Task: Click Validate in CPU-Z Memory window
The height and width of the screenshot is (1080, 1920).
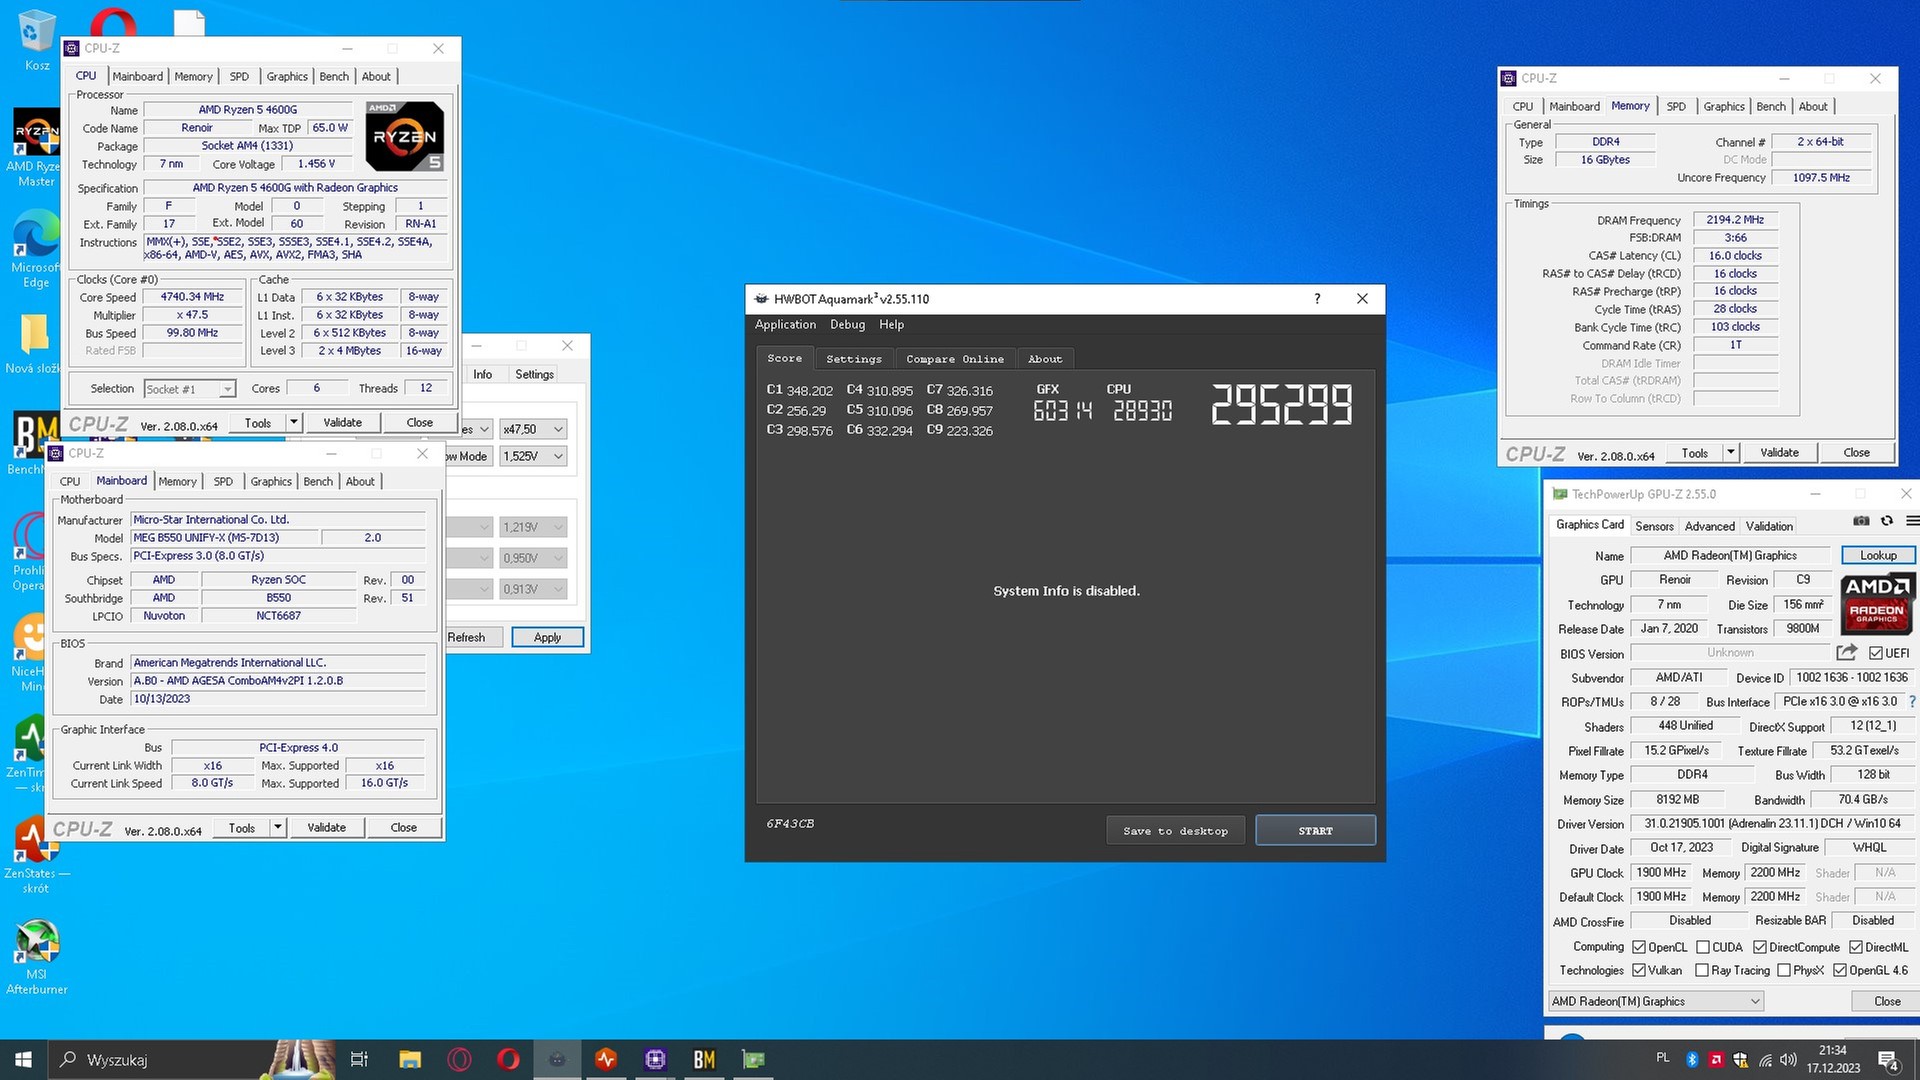Action: [1779, 452]
